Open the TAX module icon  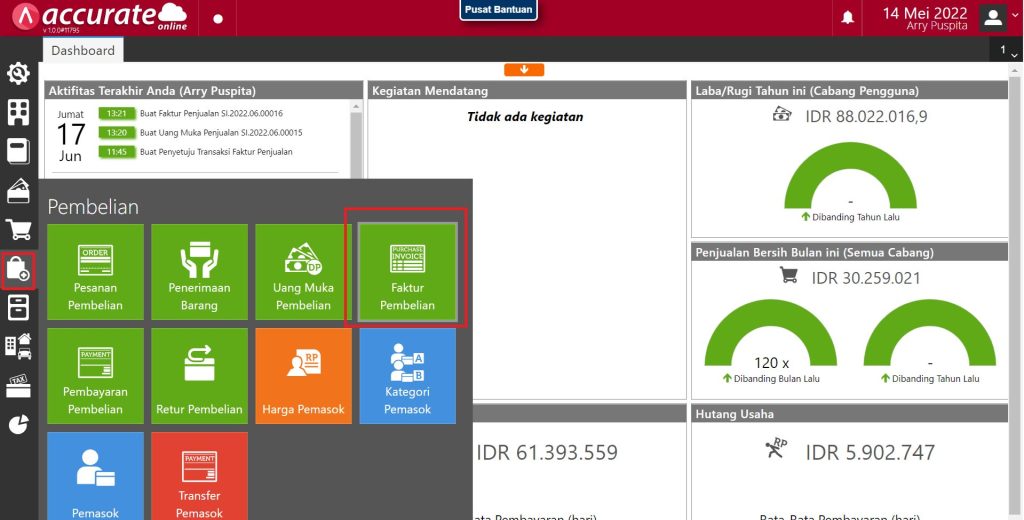pyautogui.click(x=18, y=386)
